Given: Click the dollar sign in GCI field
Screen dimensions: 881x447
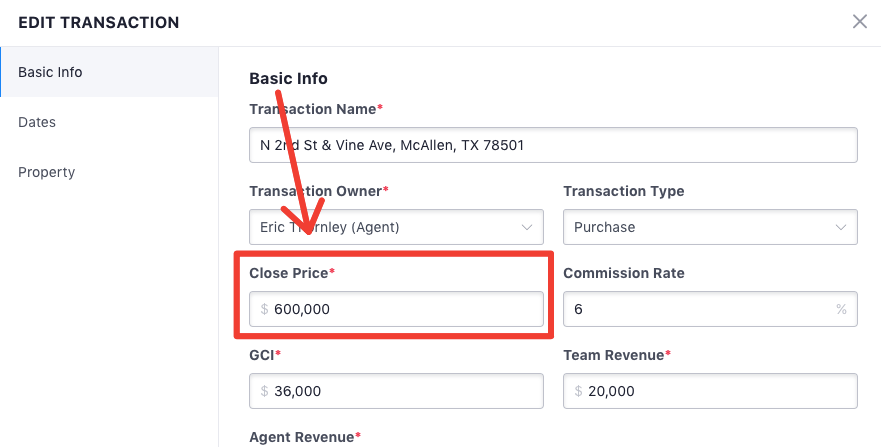Looking at the screenshot, I should tap(264, 391).
